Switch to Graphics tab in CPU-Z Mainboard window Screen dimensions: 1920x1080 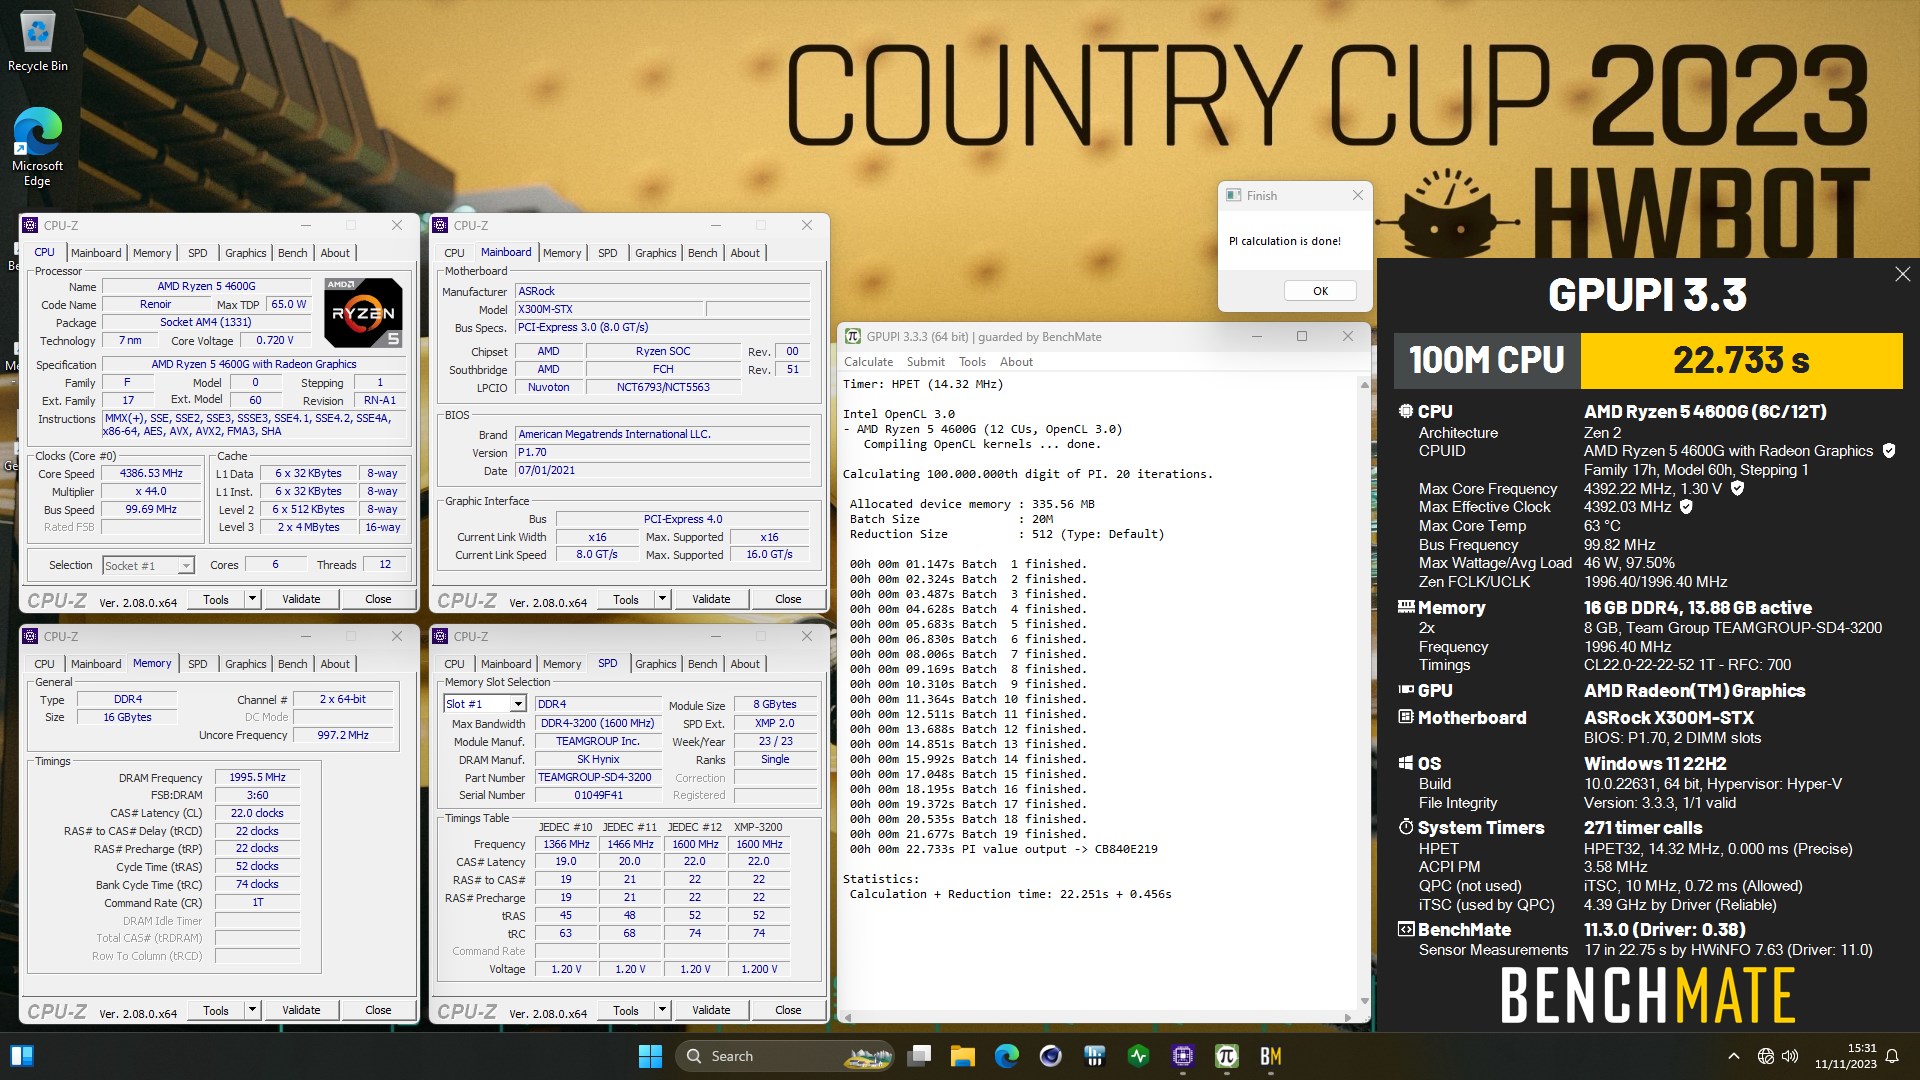(x=655, y=253)
